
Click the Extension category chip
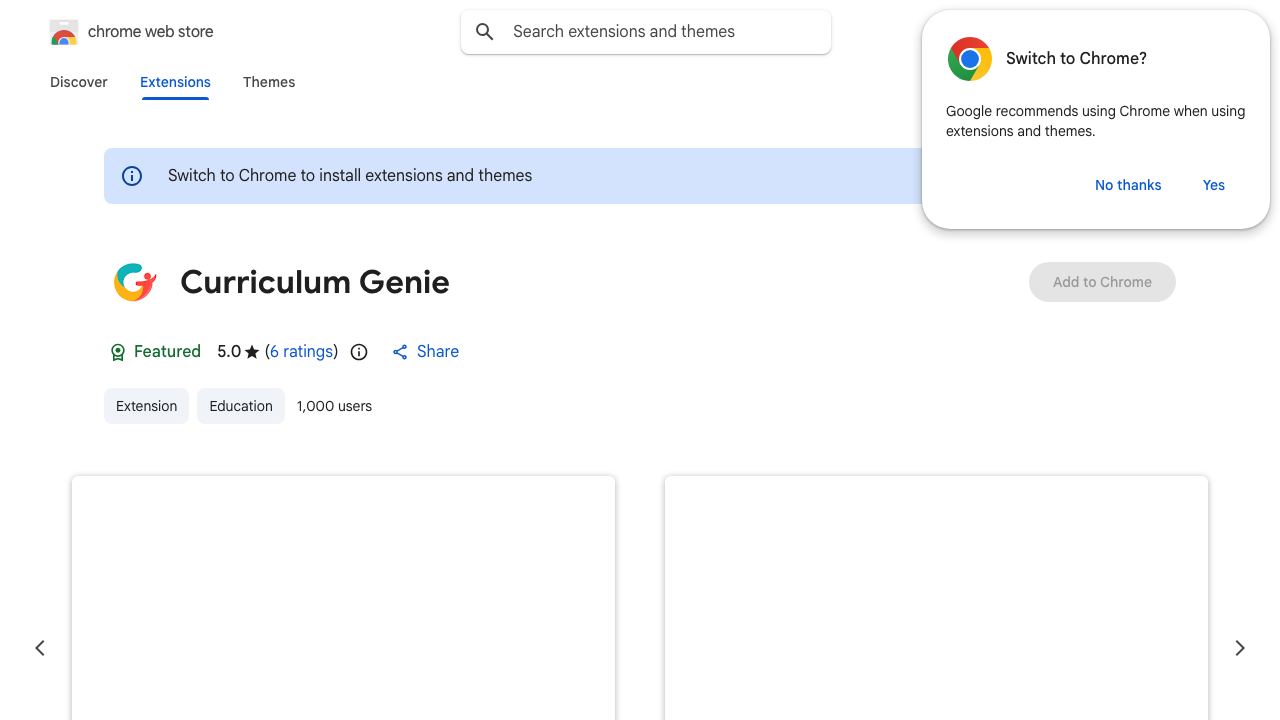(146, 406)
